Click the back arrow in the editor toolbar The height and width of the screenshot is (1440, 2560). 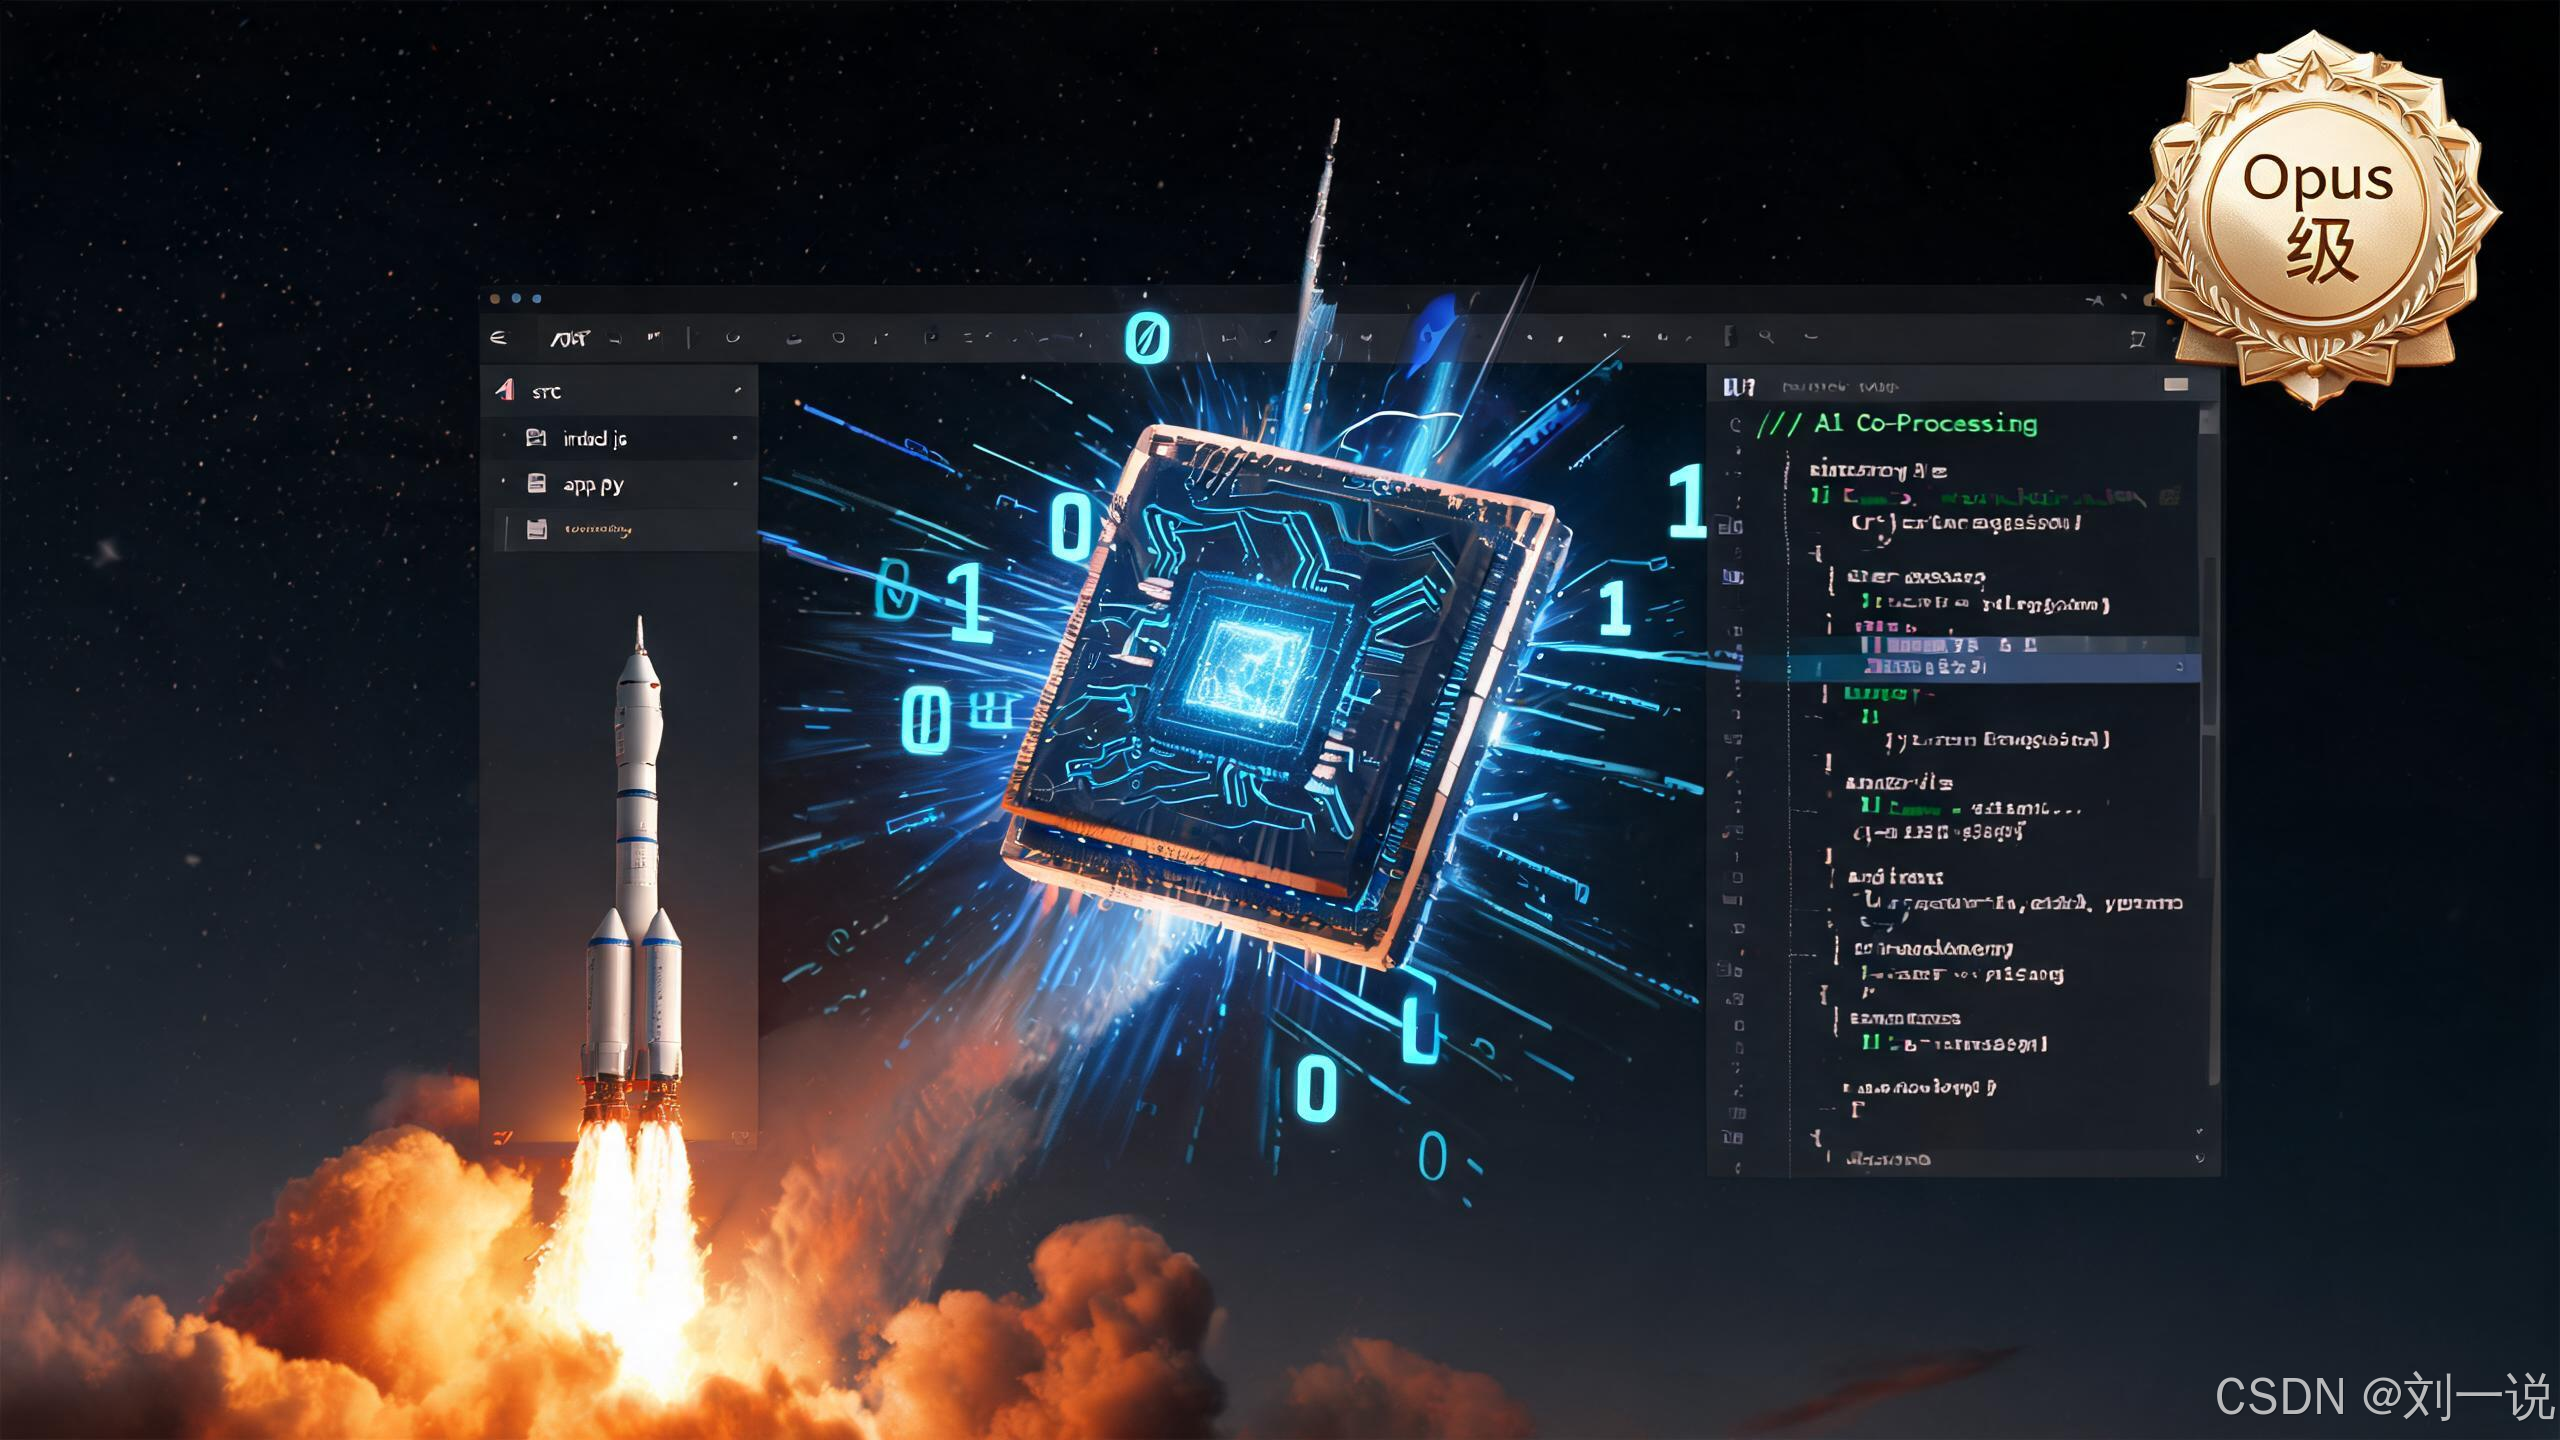click(x=498, y=338)
